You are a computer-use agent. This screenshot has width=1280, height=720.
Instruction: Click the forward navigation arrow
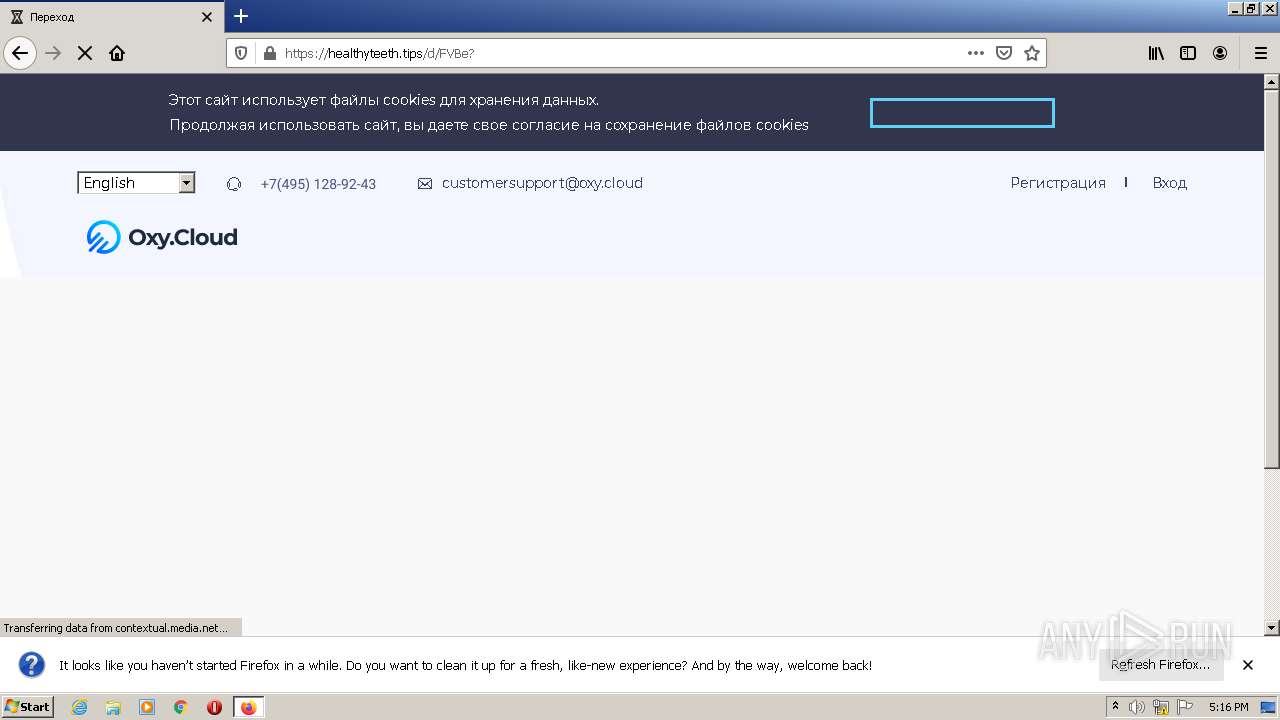[54, 53]
